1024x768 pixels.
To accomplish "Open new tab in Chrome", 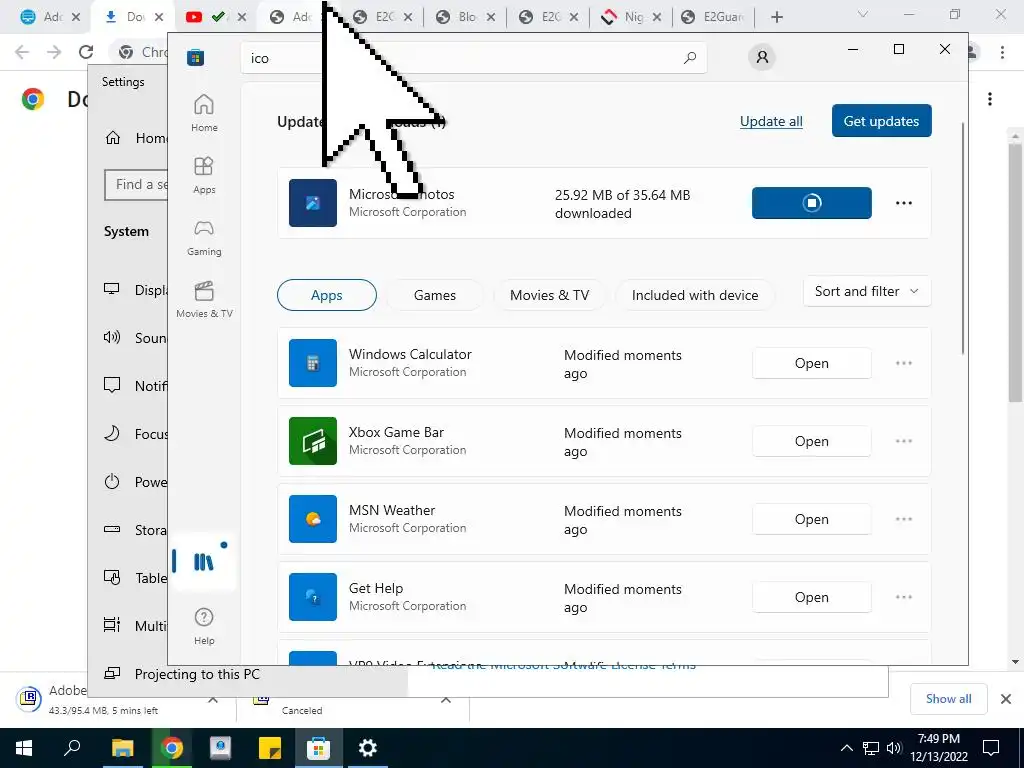I will point(776,17).
